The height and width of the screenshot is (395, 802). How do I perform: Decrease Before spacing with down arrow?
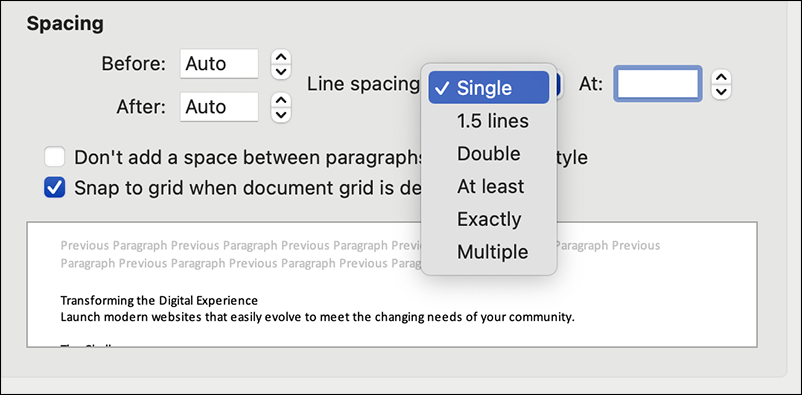[280, 71]
